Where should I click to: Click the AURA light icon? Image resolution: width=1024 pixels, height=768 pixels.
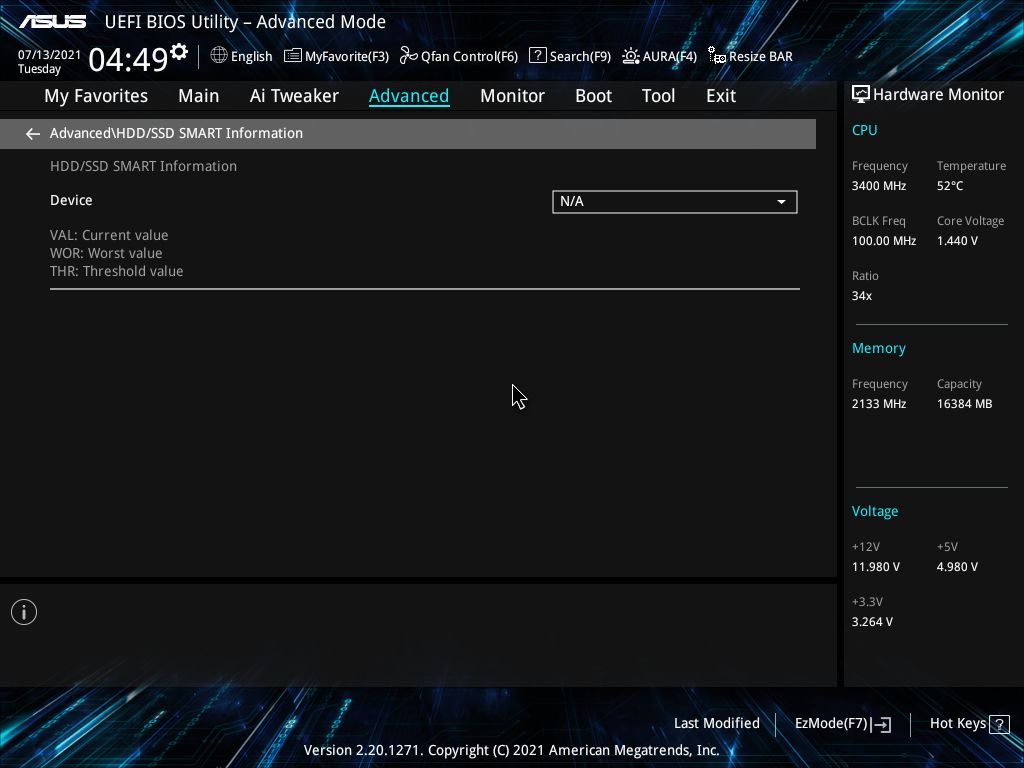(631, 56)
